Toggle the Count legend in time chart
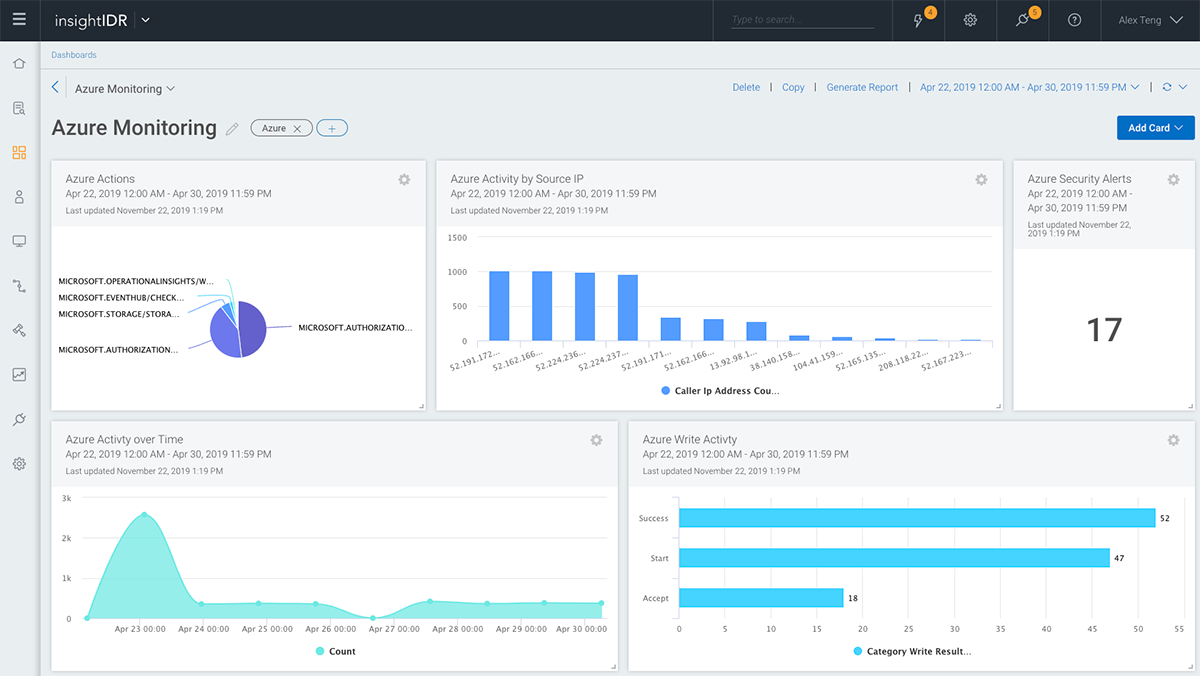Viewport: 1200px width, 676px height. (x=335, y=651)
